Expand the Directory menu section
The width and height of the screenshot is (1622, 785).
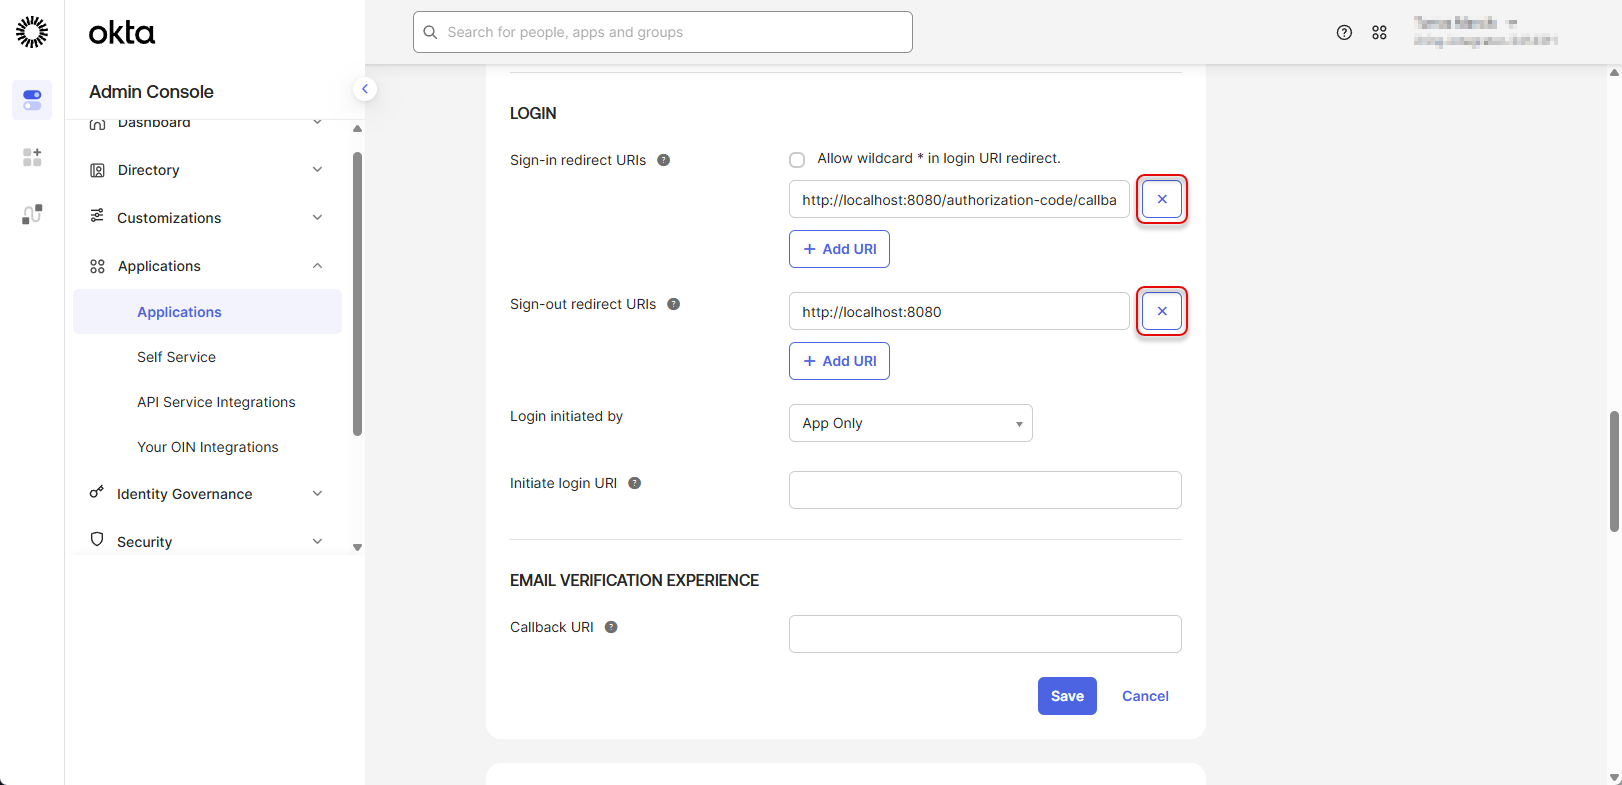coord(205,170)
